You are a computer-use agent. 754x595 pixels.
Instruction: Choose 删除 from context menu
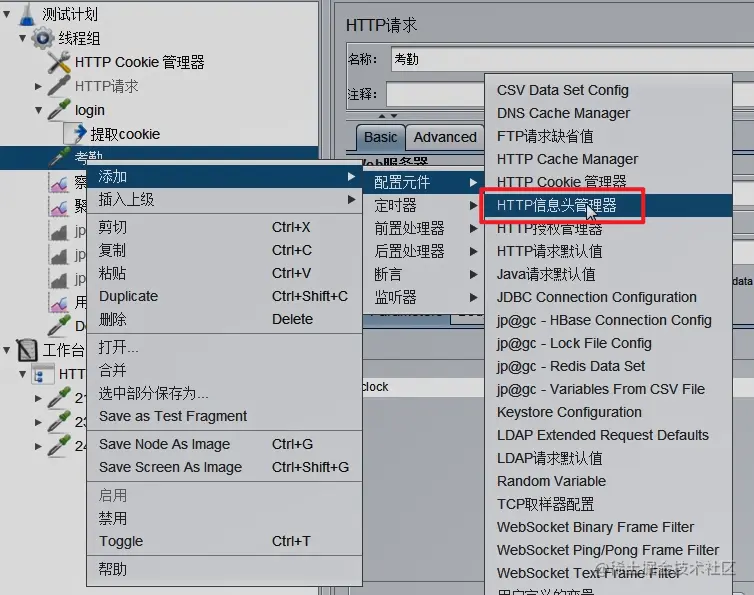(224, 319)
